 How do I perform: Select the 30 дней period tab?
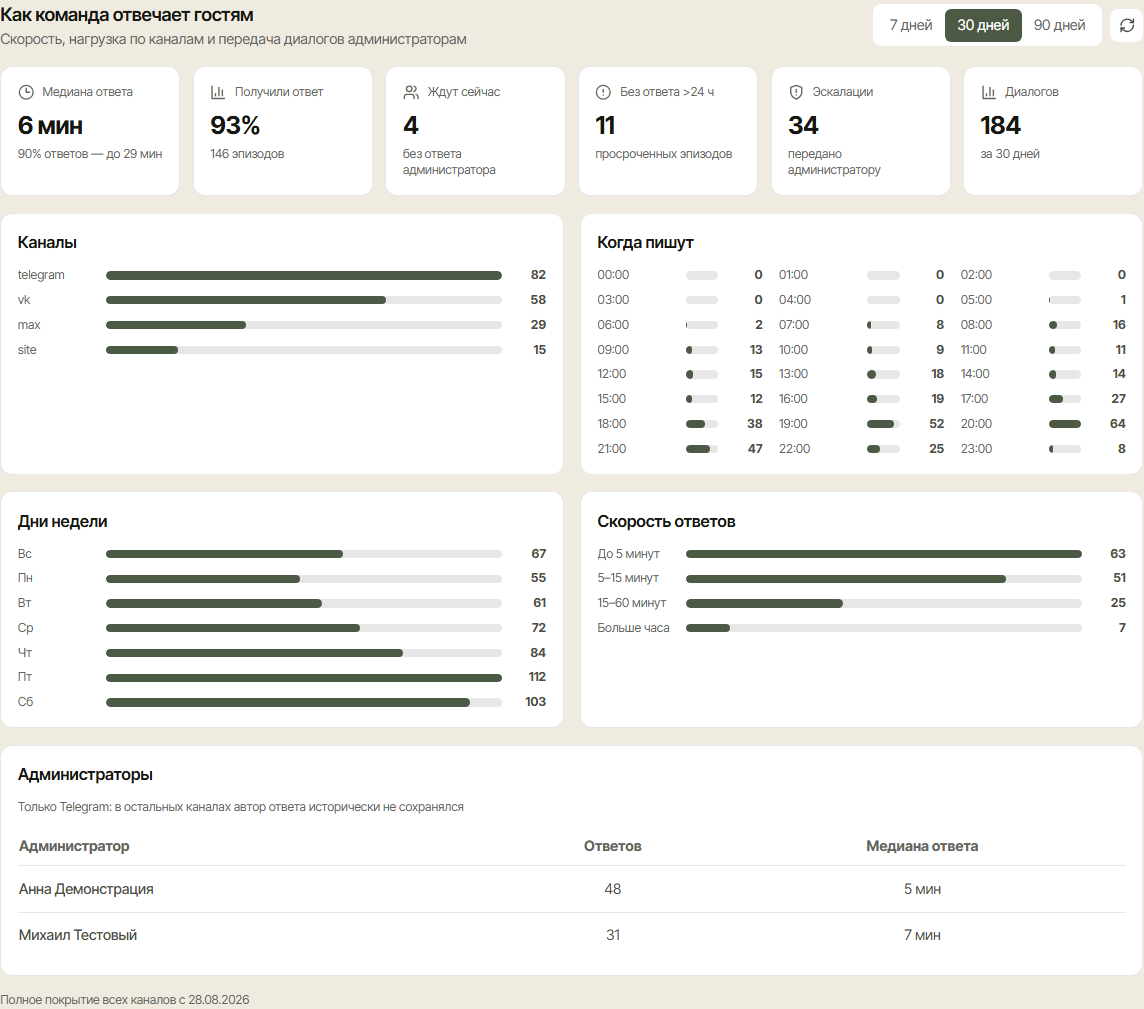983,26
